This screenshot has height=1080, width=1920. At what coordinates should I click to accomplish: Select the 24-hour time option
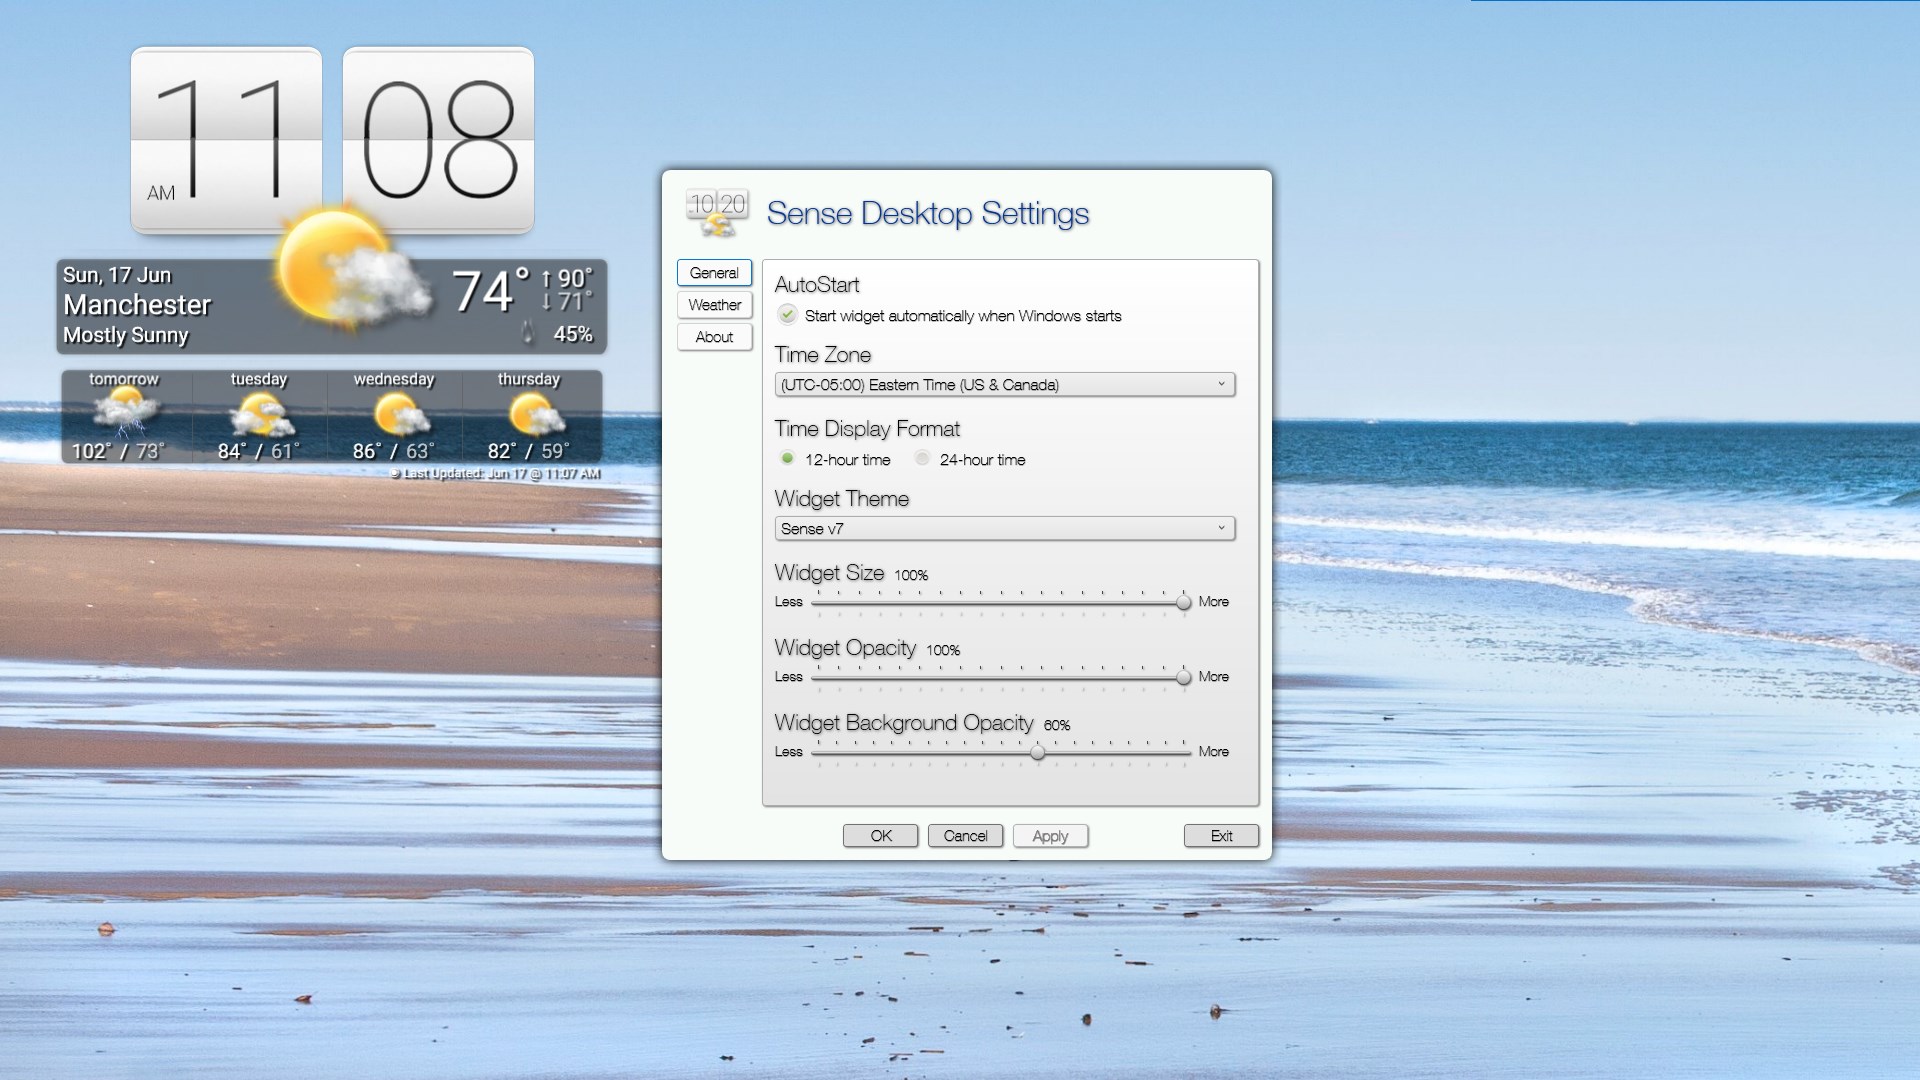pos(922,458)
